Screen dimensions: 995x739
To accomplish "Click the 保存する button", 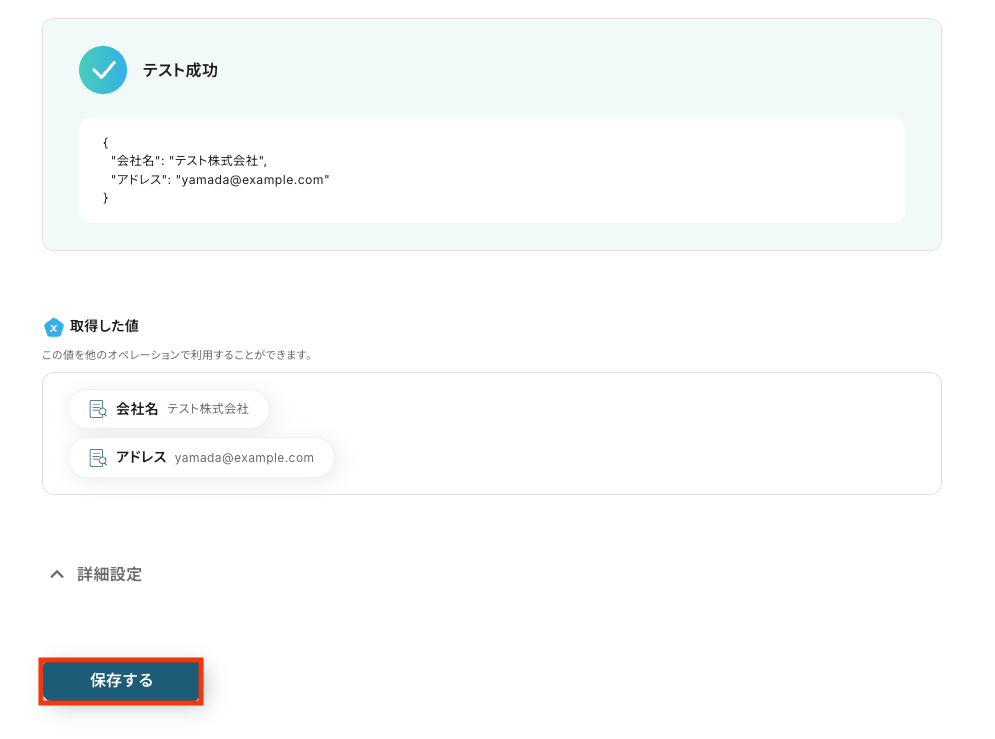I will coord(121,681).
